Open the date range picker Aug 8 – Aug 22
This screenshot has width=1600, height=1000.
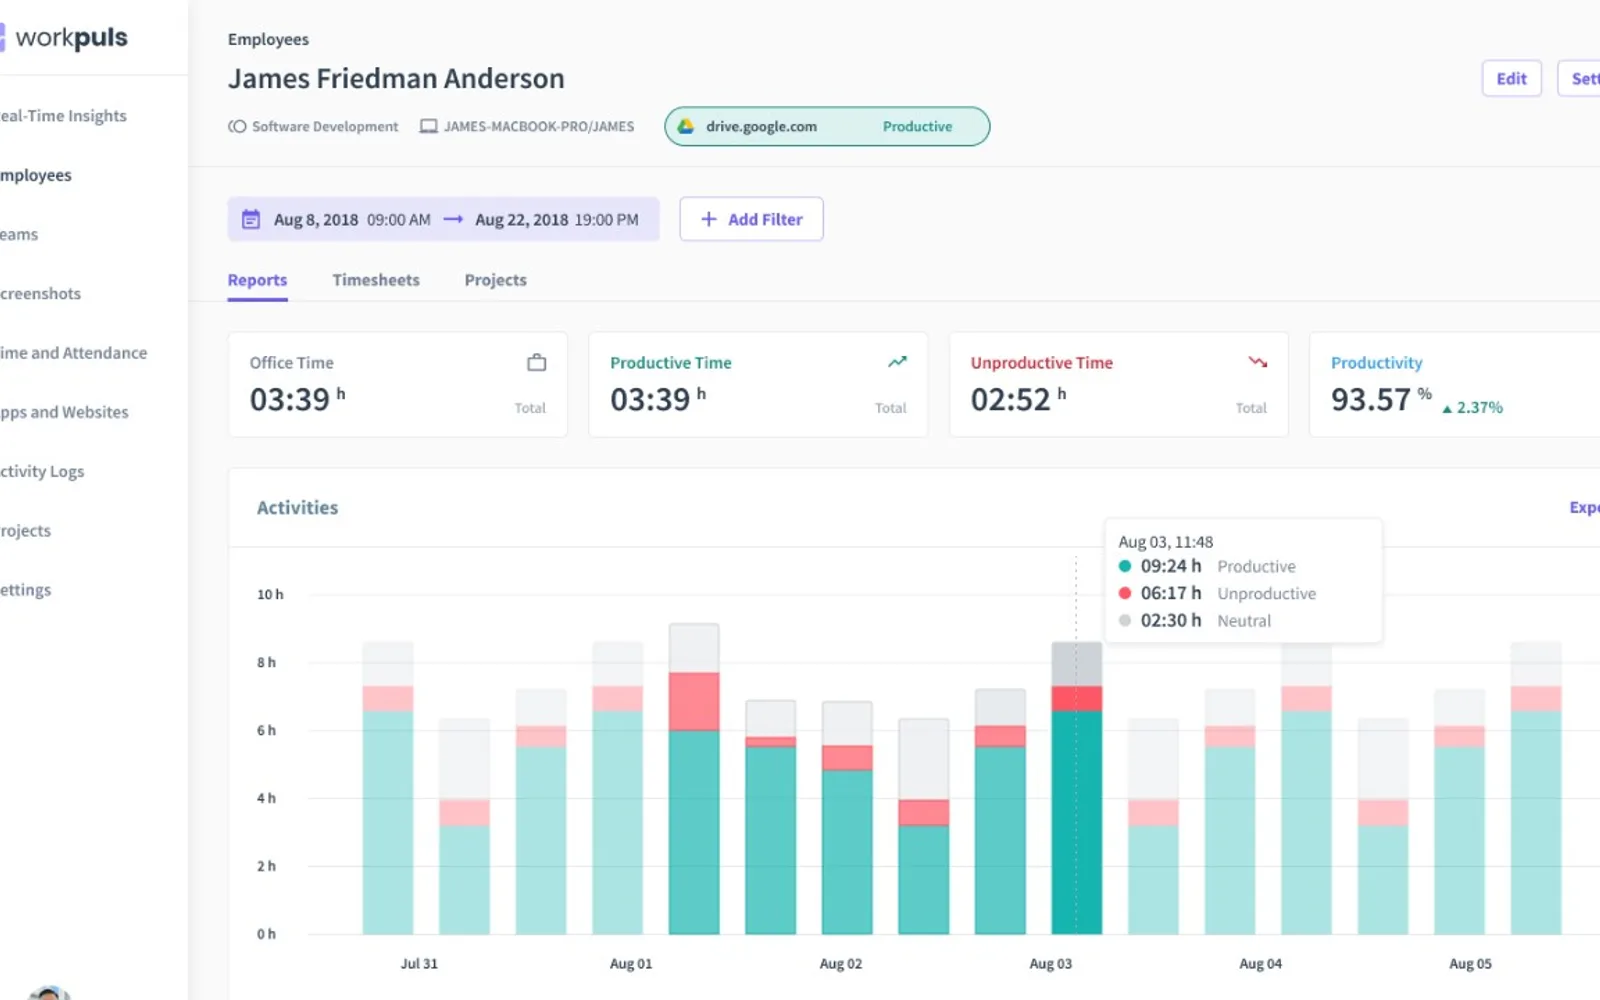coord(443,219)
